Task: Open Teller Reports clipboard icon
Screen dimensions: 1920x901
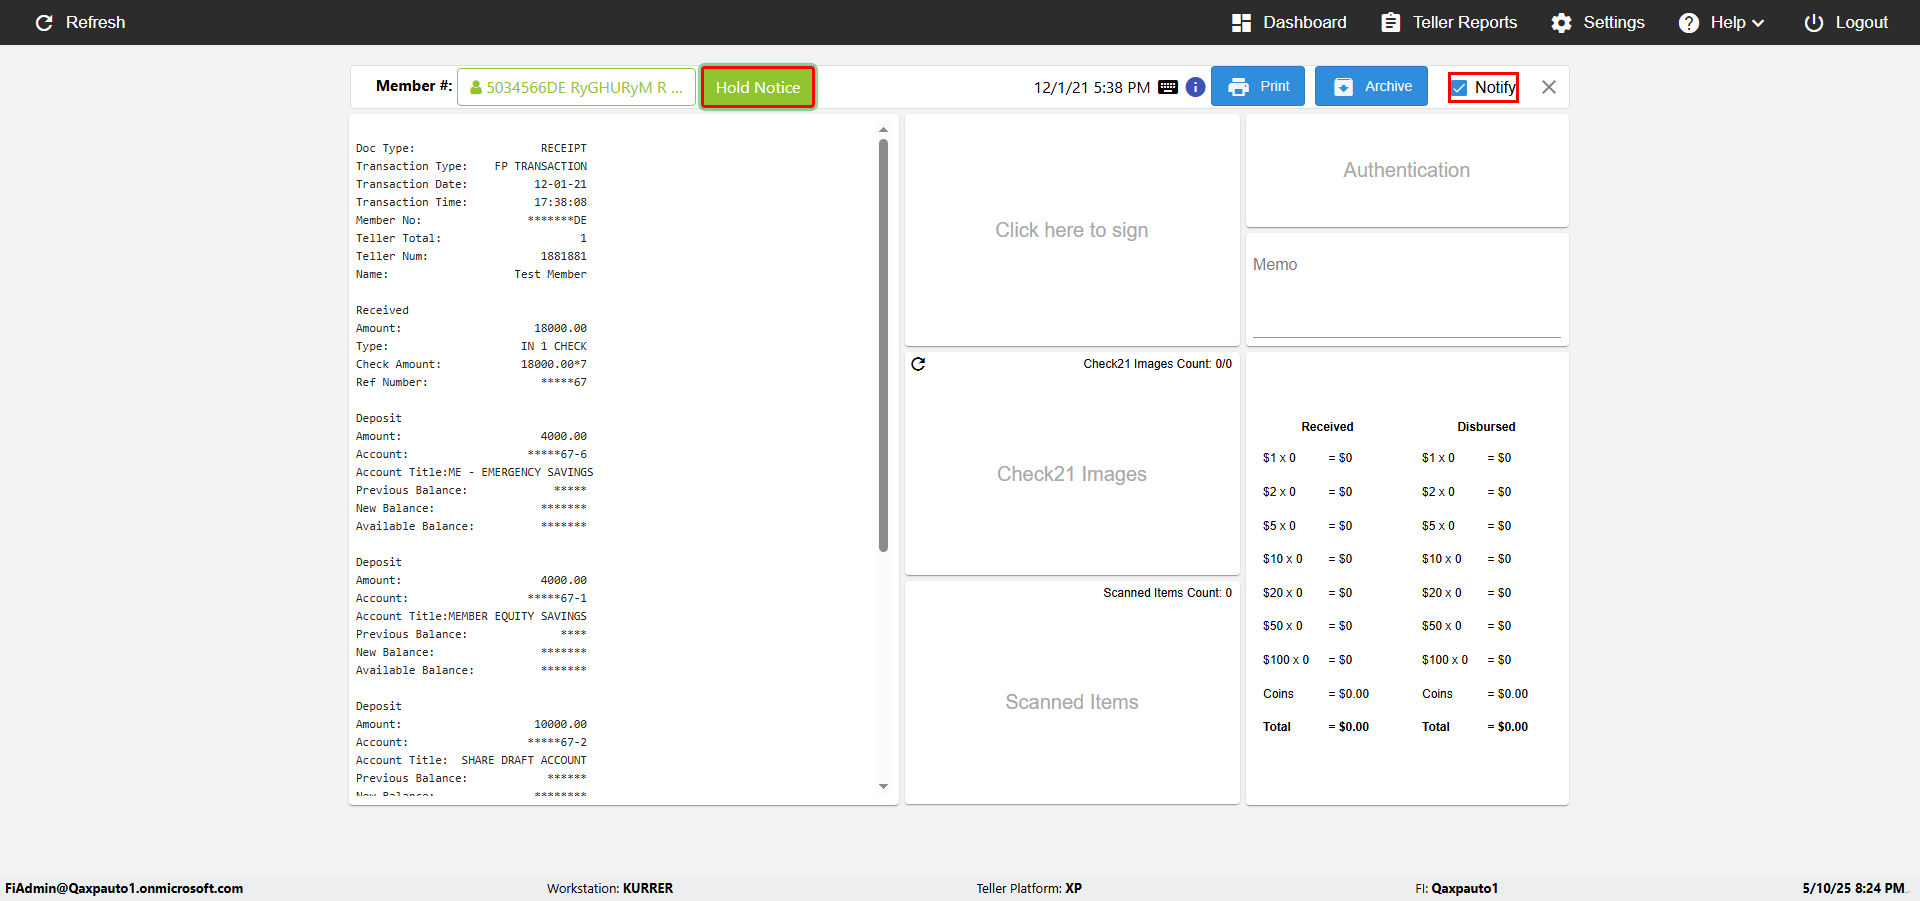Action: [1390, 22]
